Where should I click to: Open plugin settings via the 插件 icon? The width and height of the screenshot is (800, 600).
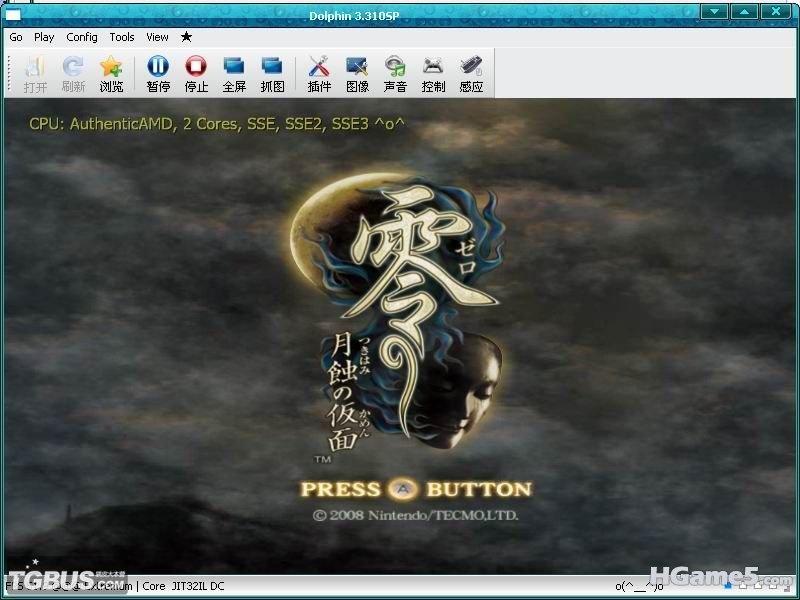[x=319, y=73]
